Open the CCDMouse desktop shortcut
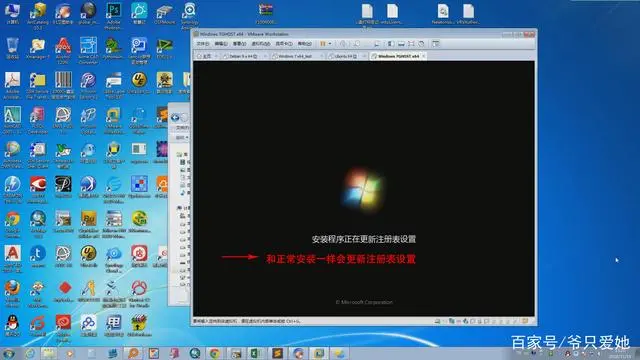This screenshot has height=360, width=640. [x=164, y=13]
